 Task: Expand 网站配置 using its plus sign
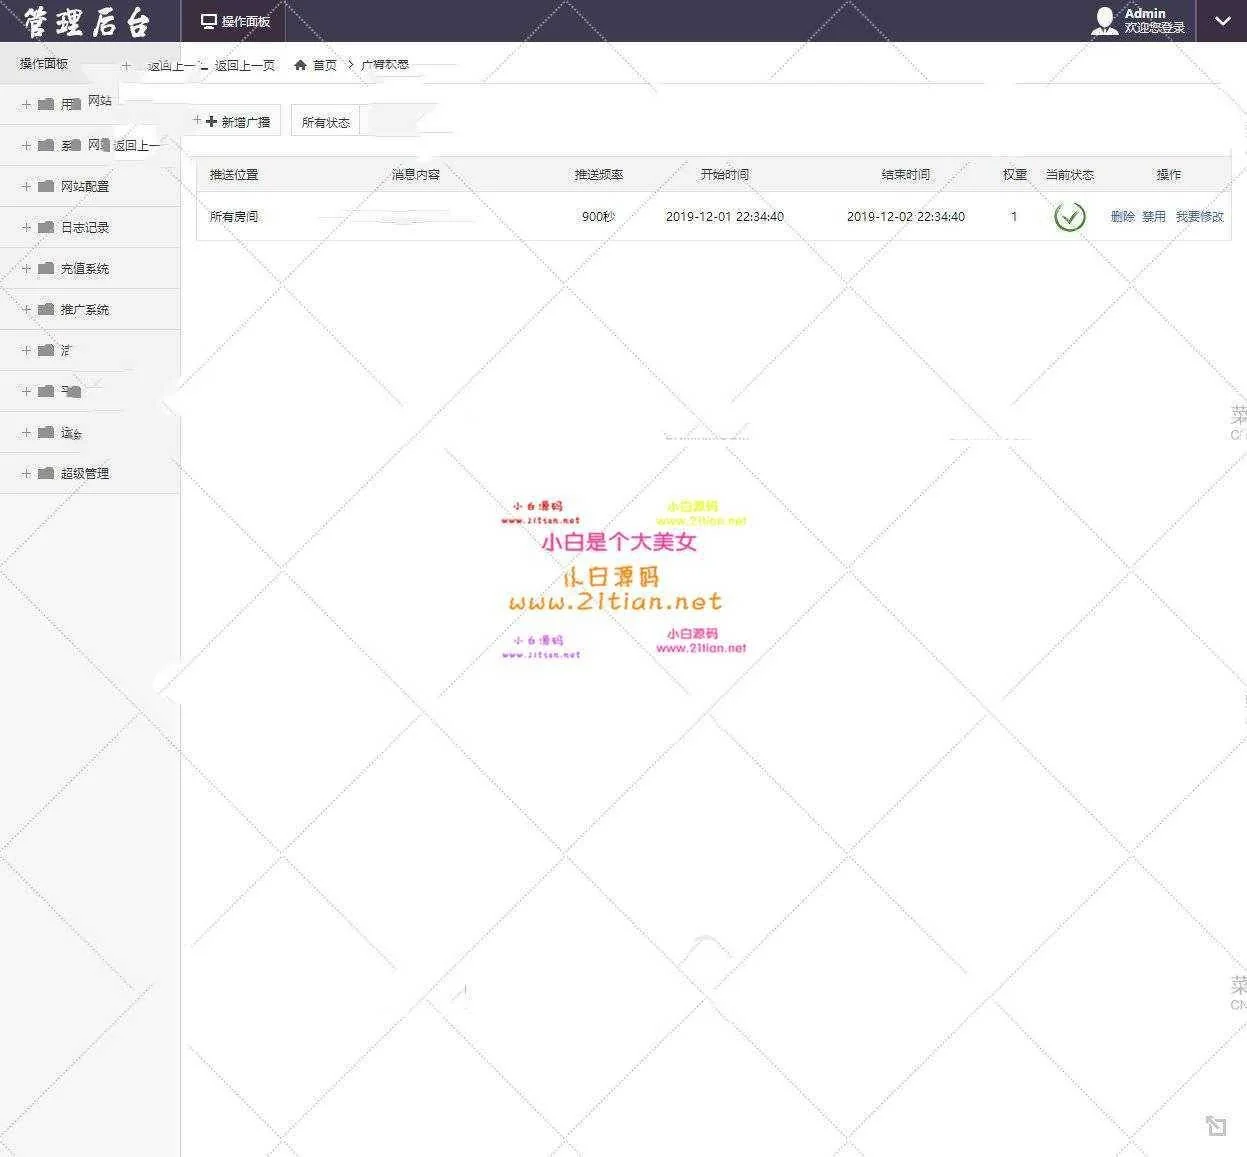click(27, 186)
